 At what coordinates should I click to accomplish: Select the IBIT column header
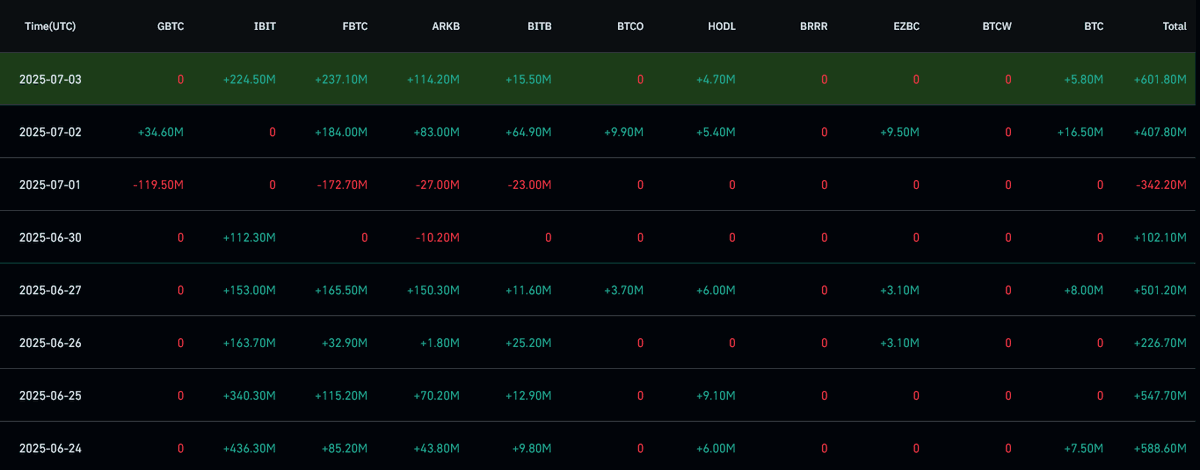(x=265, y=26)
